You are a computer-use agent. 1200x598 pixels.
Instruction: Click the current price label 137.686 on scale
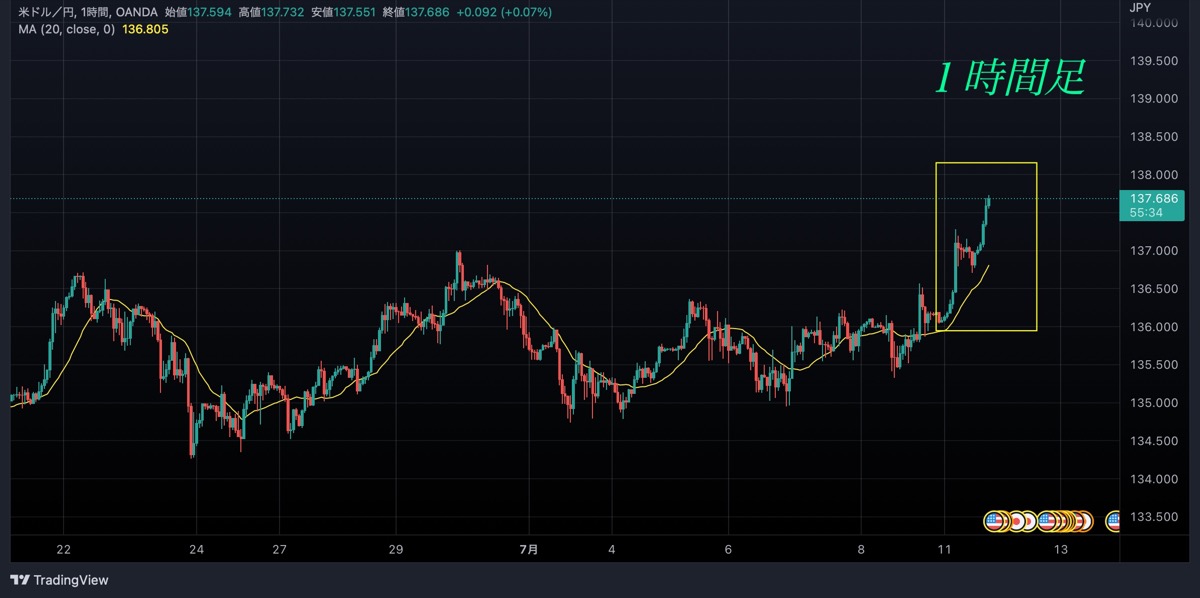pyautogui.click(x=1155, y=198)
